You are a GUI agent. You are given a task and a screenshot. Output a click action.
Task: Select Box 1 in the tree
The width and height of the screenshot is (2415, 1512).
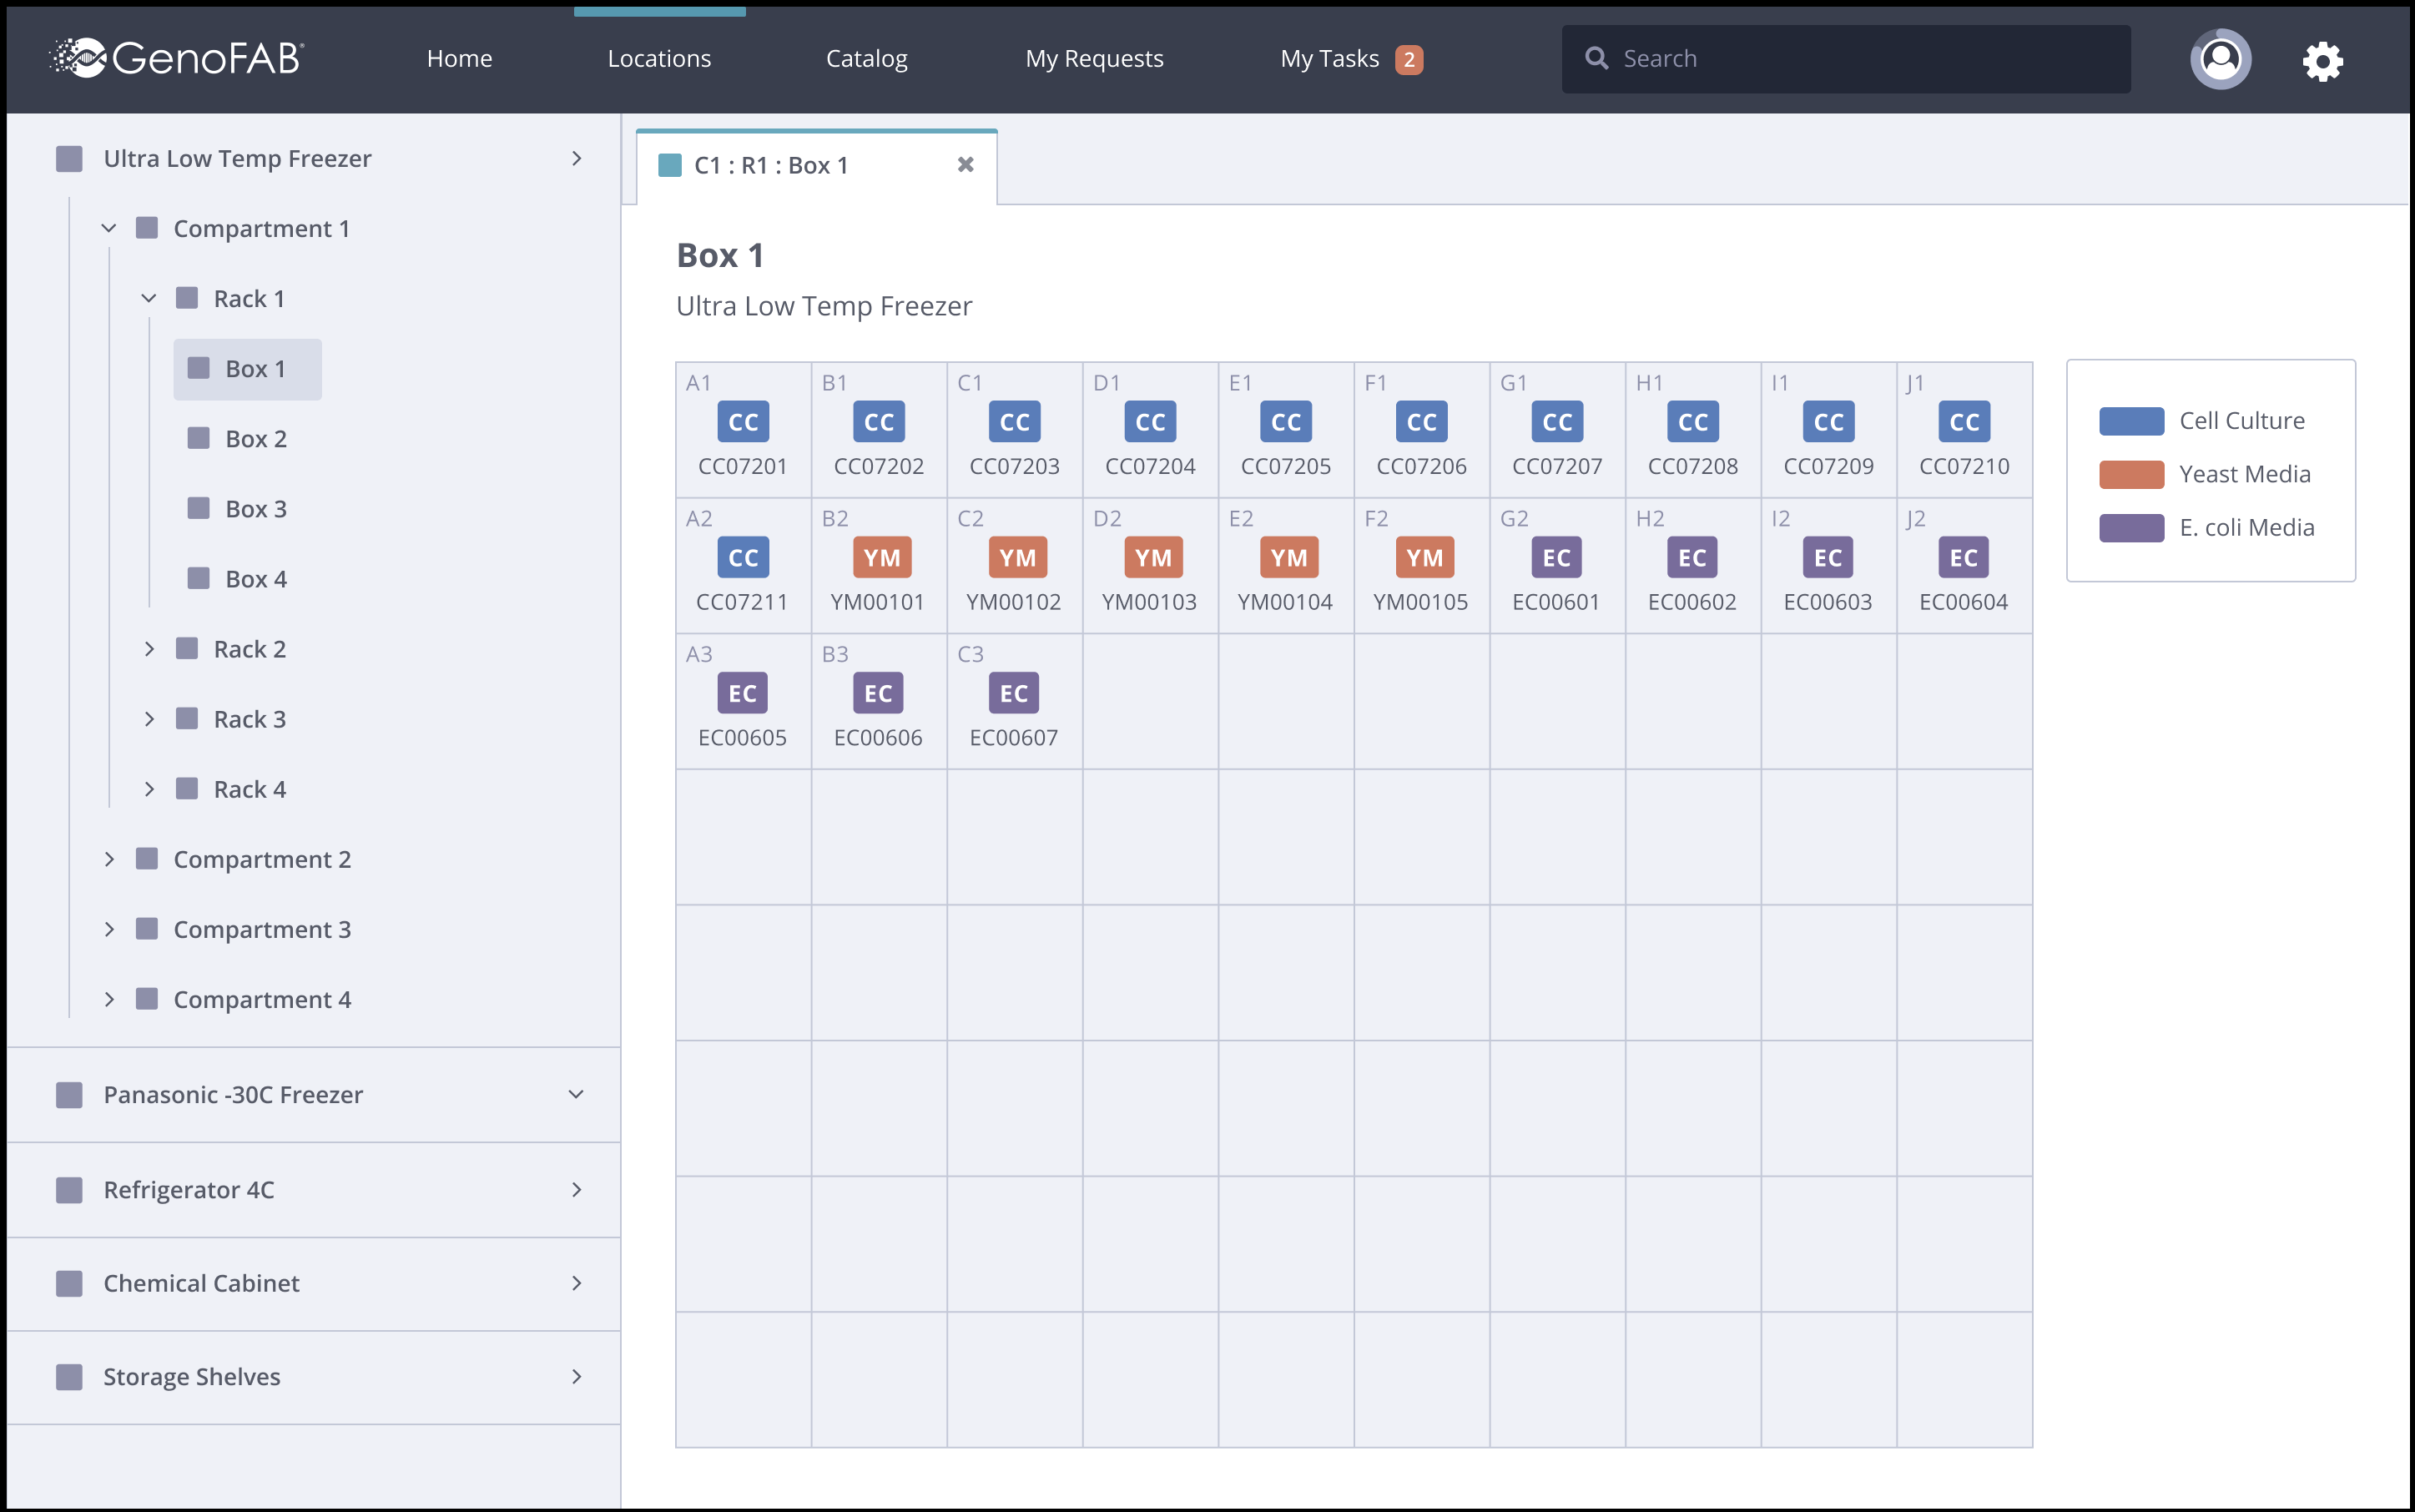[x=247, y=369]
